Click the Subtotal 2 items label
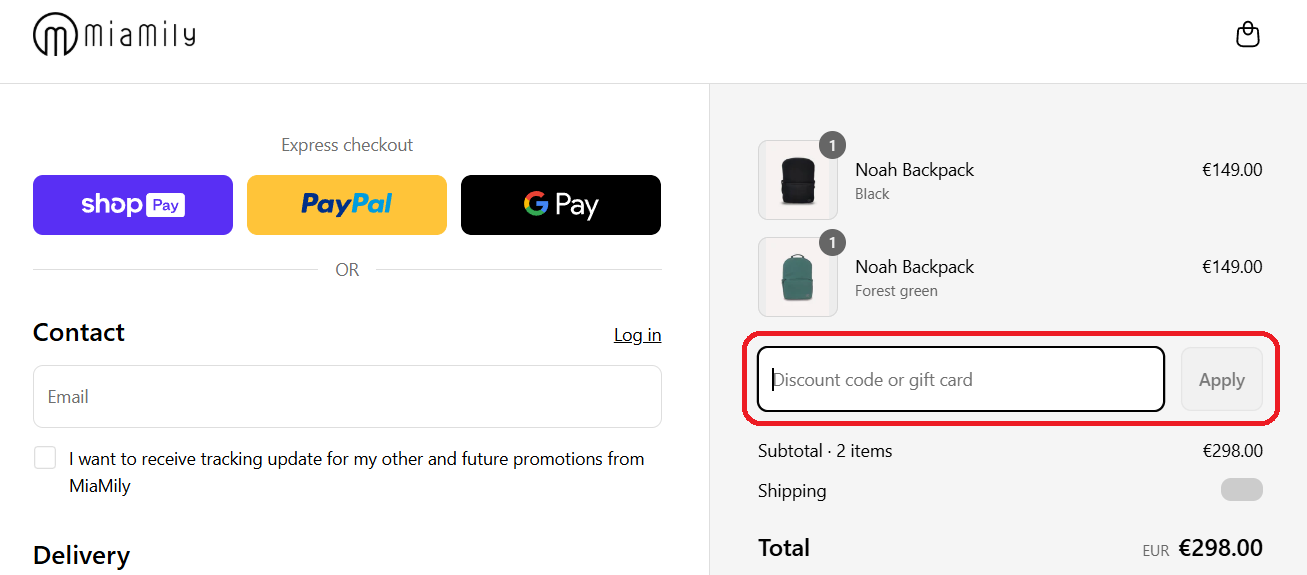Image resolution: width=1307 pixels, height=575 pixels. coord(825,451)
